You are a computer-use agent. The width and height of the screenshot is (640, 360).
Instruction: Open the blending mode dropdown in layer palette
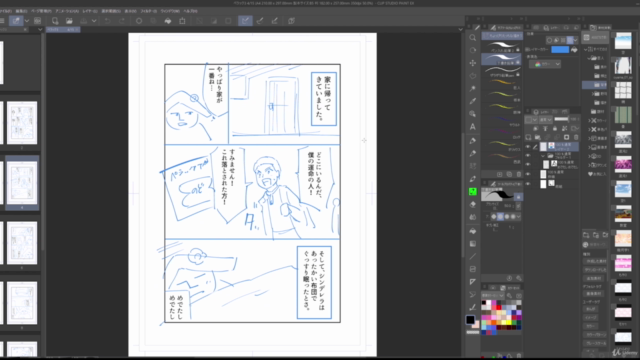tap(545, 120)
